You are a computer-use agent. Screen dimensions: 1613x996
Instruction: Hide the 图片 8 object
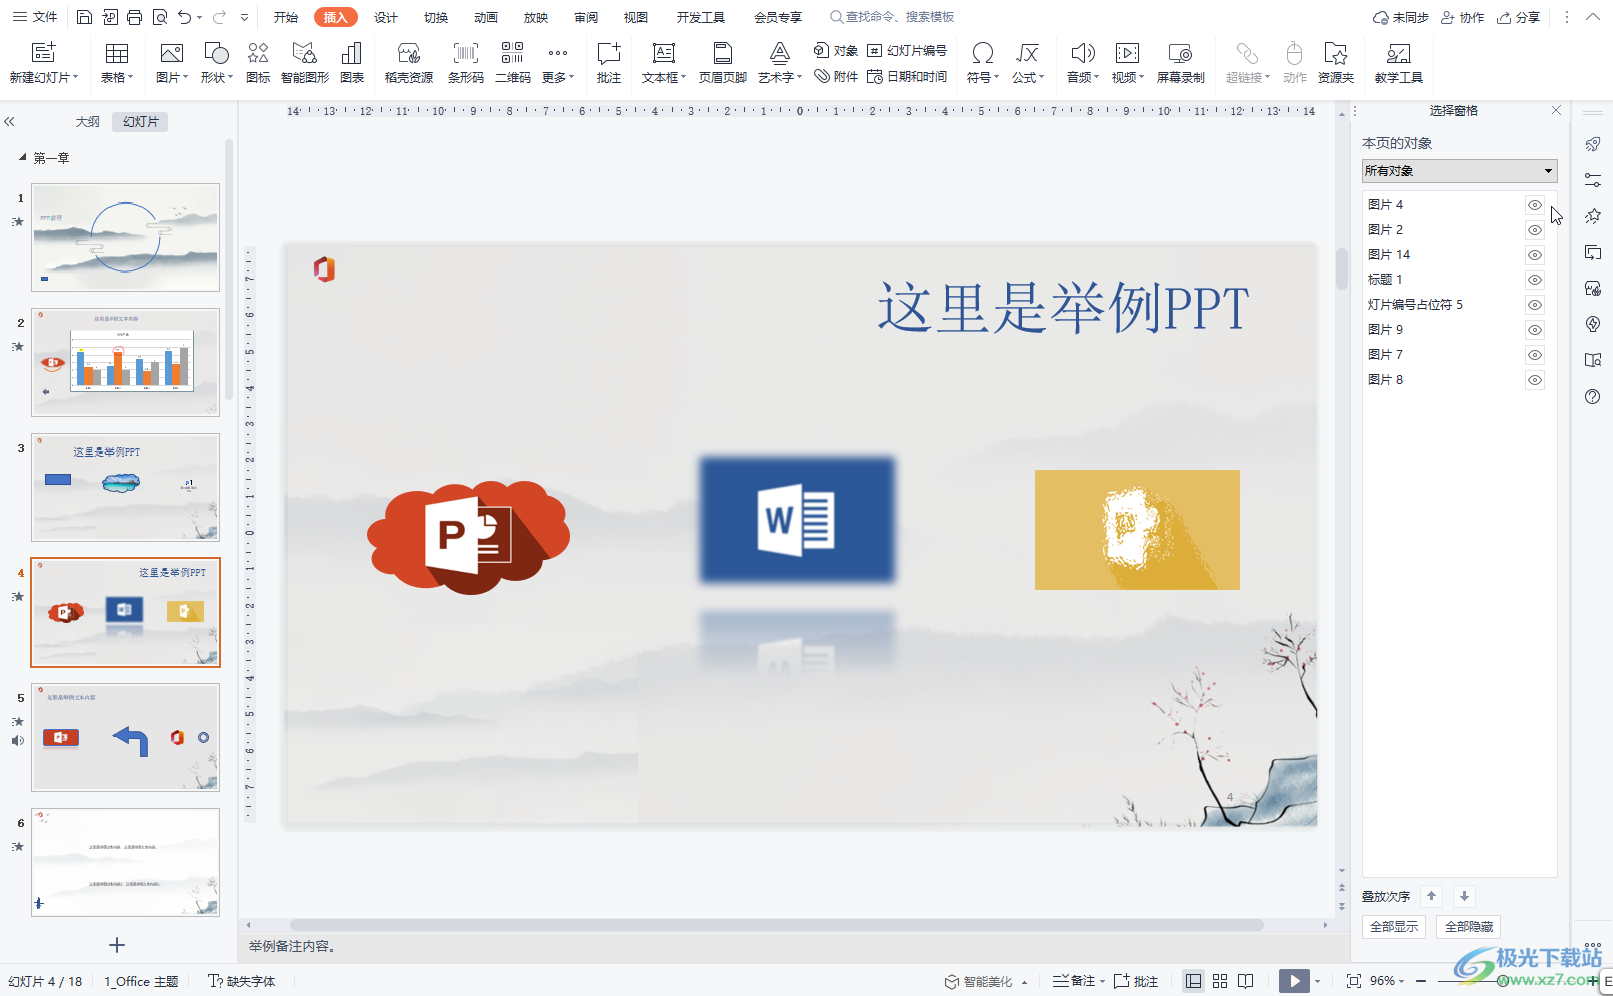[x=1534, y=380]
